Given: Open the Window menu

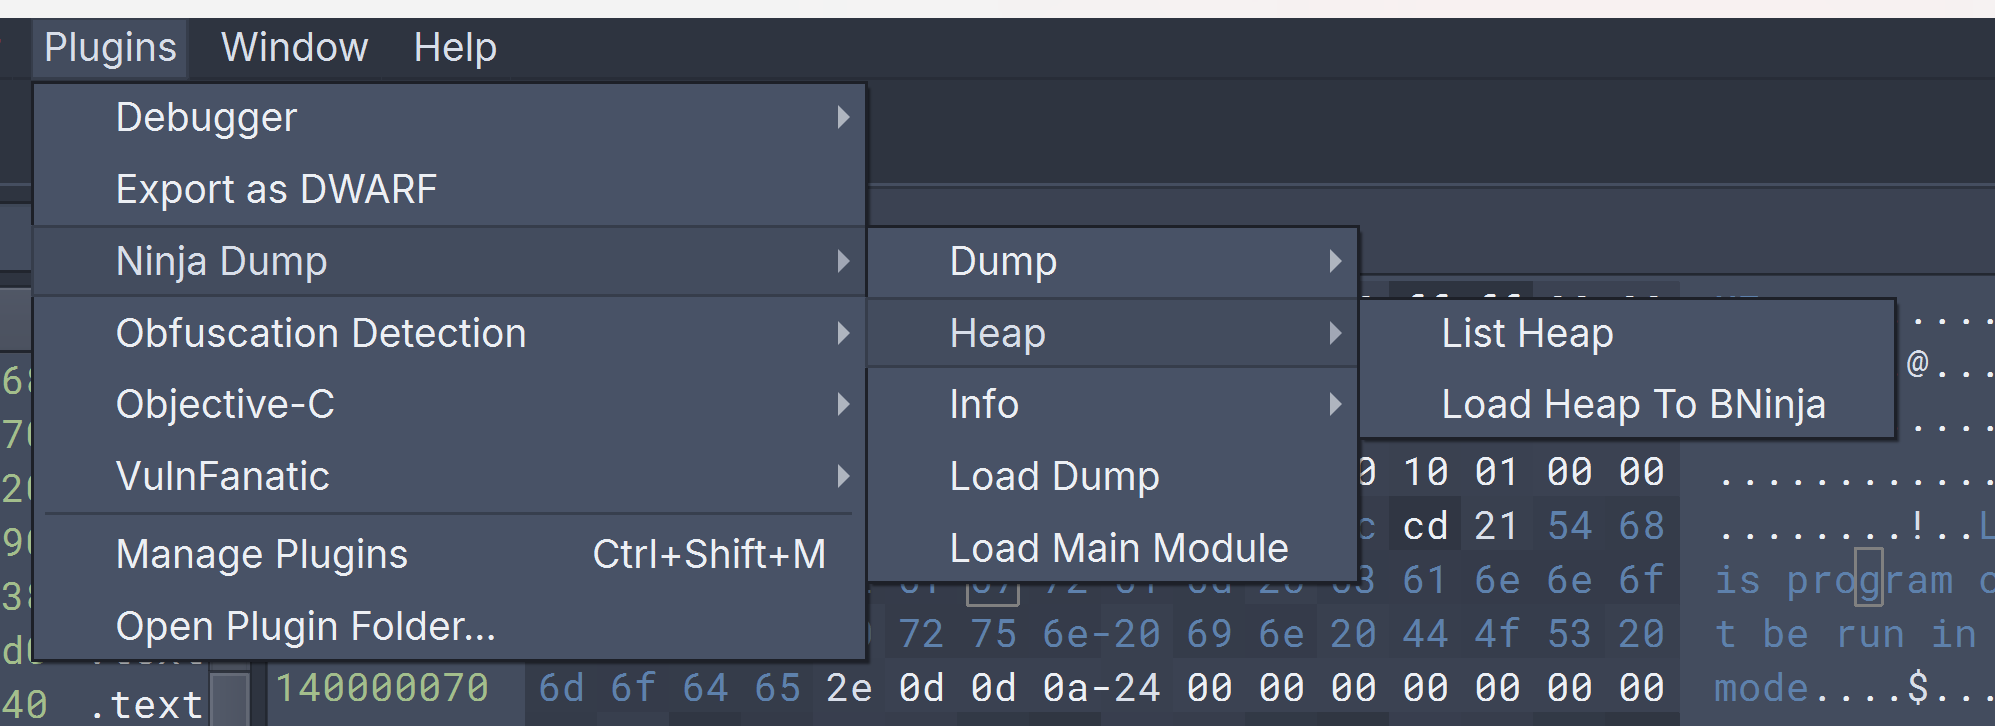Looking at the screenshot, I should tap(295, 48).
